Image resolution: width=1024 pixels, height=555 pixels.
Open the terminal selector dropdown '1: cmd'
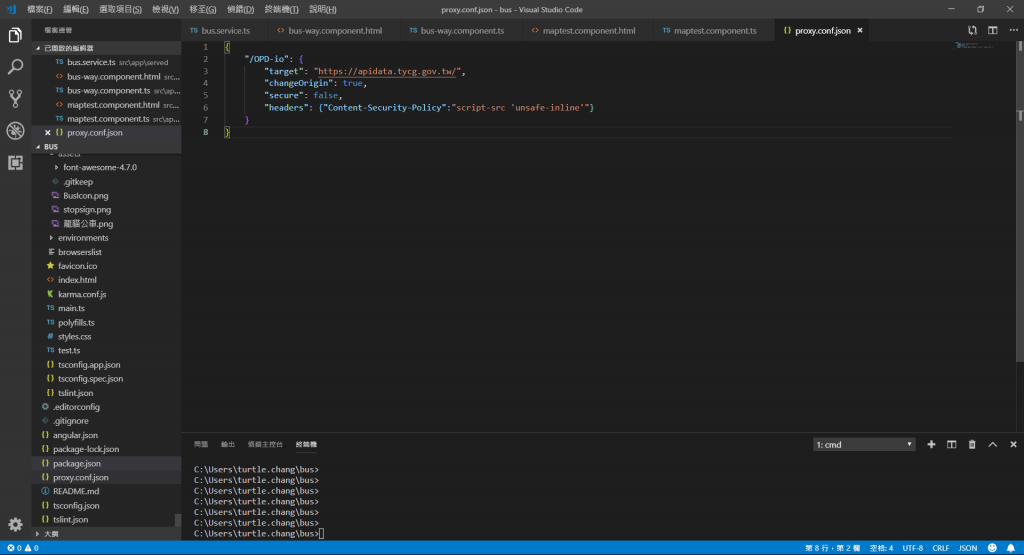pyautogui.click(x=863, y=445)
